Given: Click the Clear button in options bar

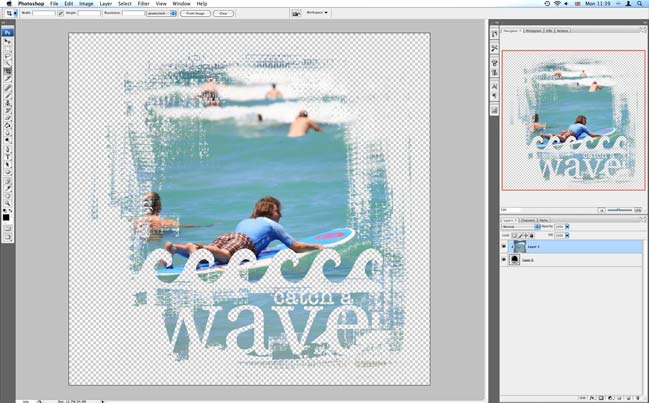Looking at the screenshot, I should tap(224, 13).
